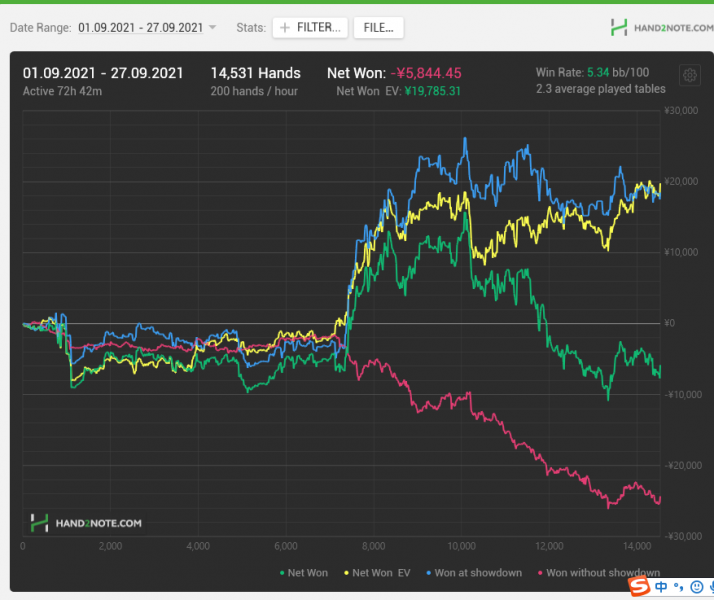Click the 10,000 tick on the hands axis

(x=461, y=546)
